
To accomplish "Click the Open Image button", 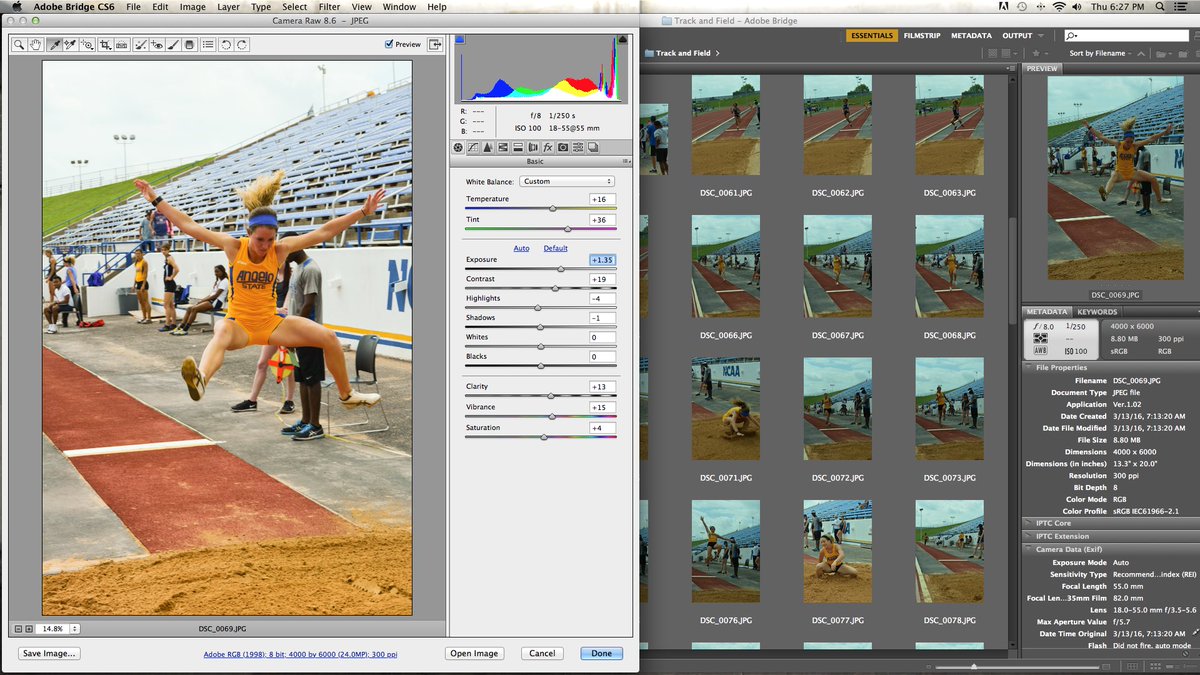I will tap(474, 653).
